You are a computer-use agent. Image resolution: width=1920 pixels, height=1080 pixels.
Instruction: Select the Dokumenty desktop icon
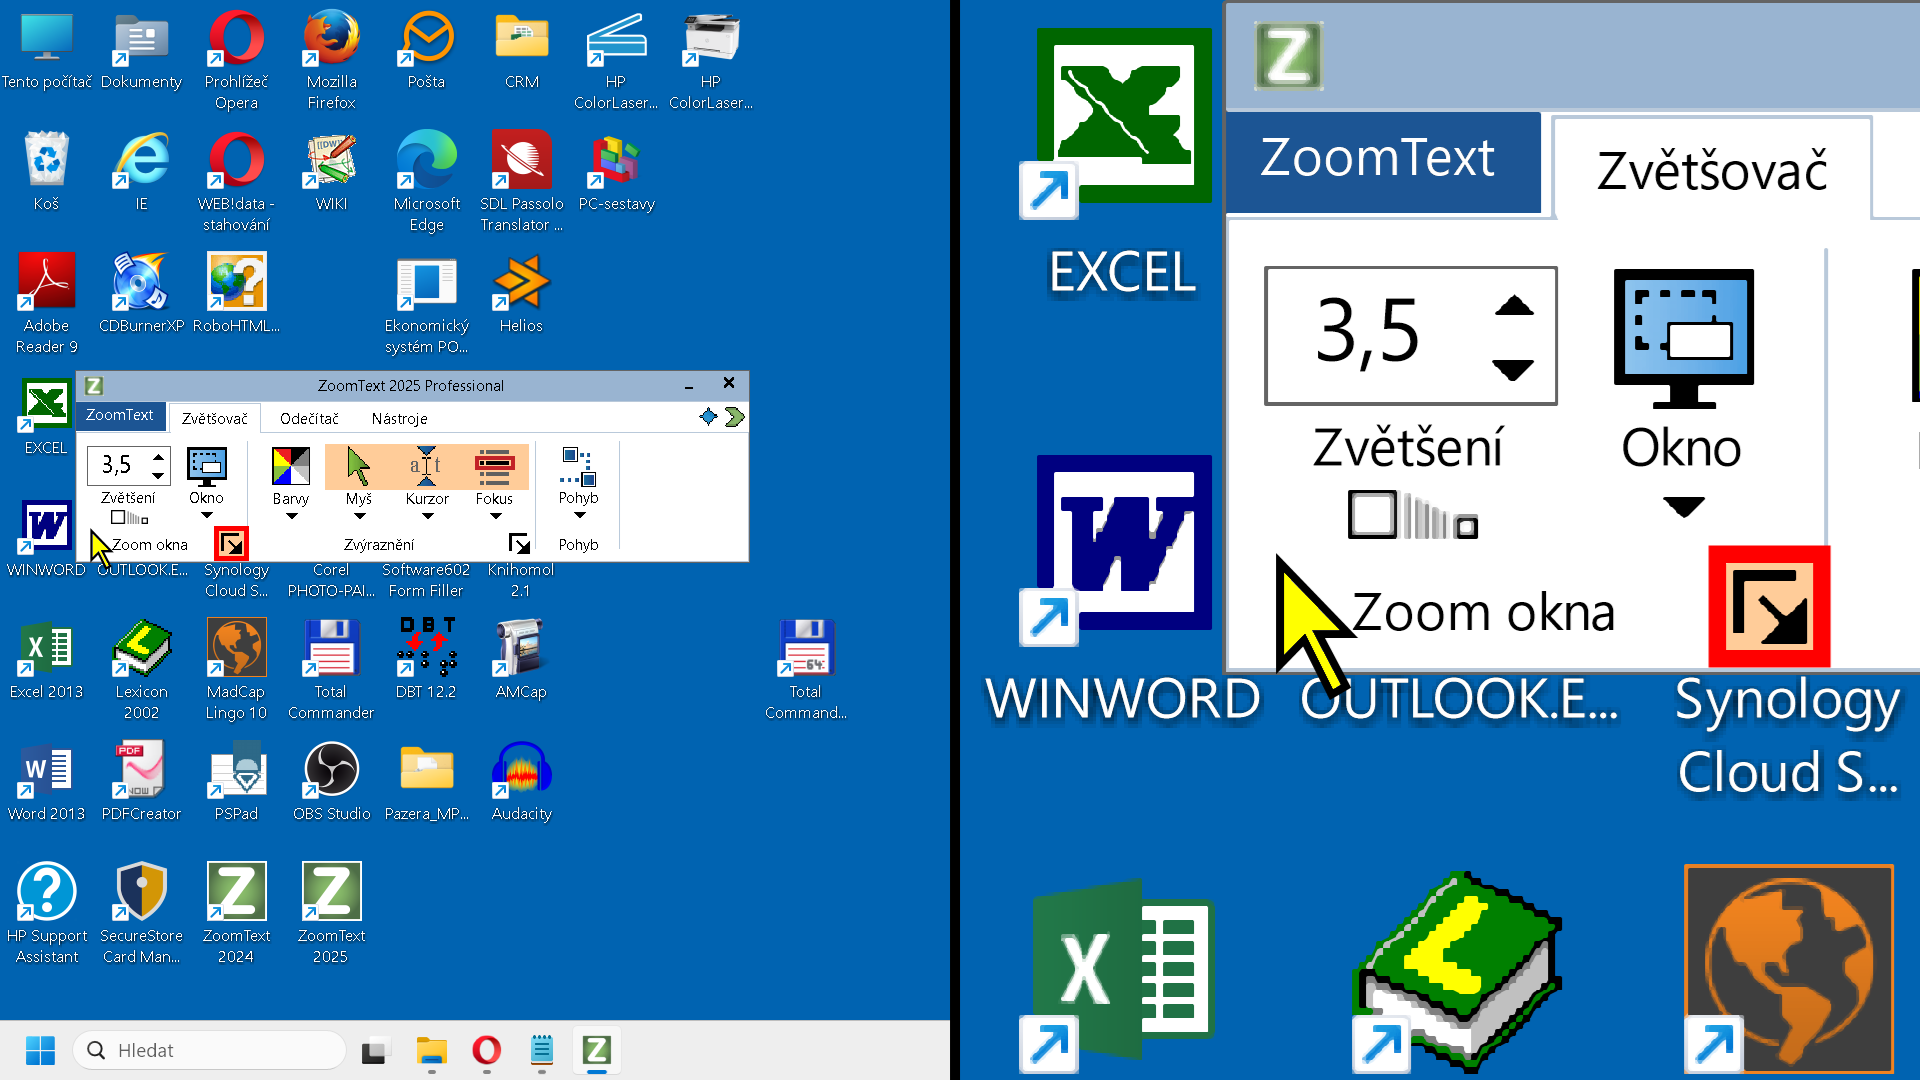pos(141,52)
